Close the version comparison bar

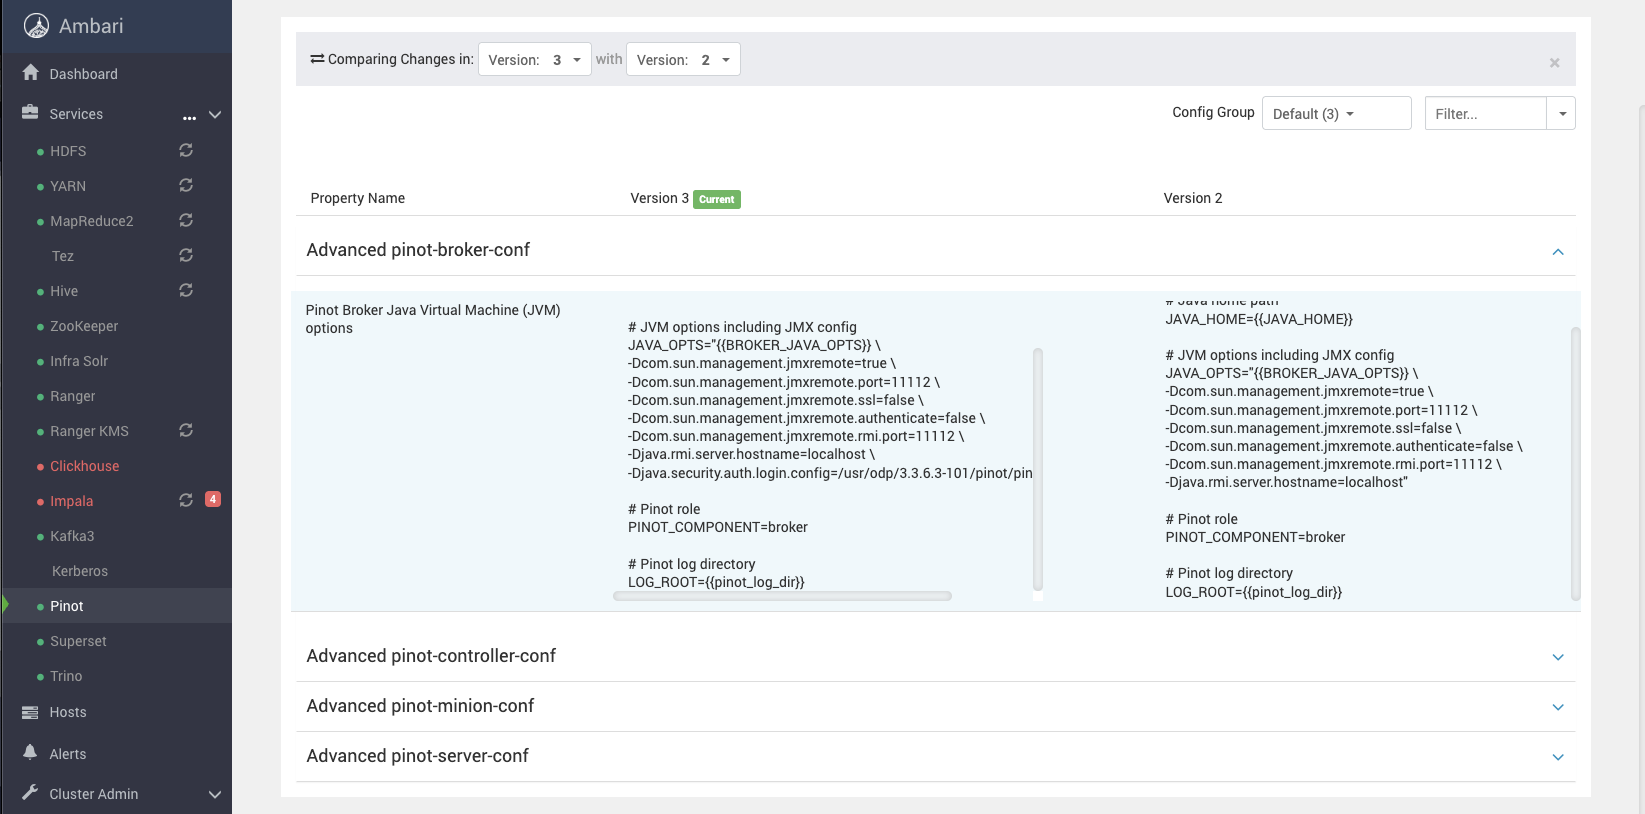click(1555, 62)
